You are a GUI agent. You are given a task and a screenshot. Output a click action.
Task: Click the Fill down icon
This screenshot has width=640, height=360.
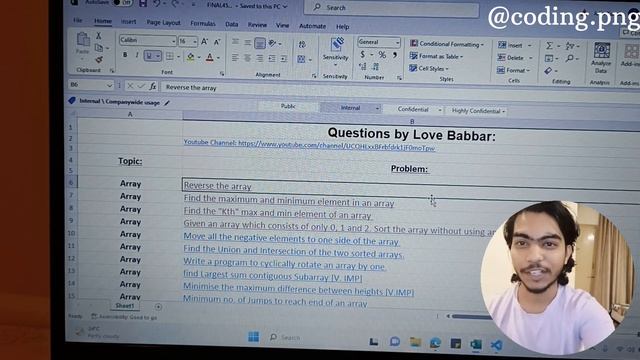pyautogui.click(x=549, y=58)
